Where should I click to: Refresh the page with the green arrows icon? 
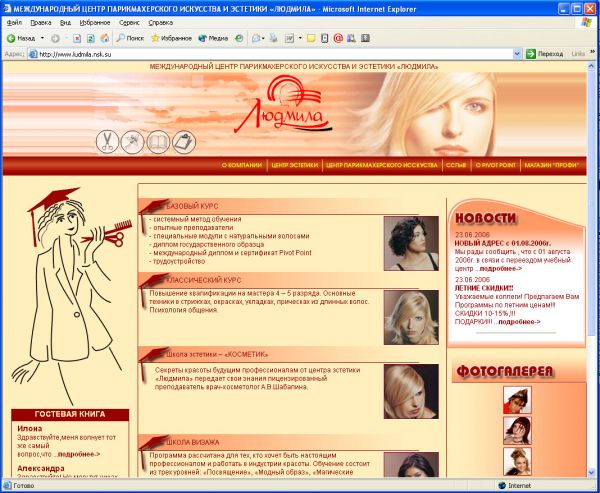tap(91, 38)
